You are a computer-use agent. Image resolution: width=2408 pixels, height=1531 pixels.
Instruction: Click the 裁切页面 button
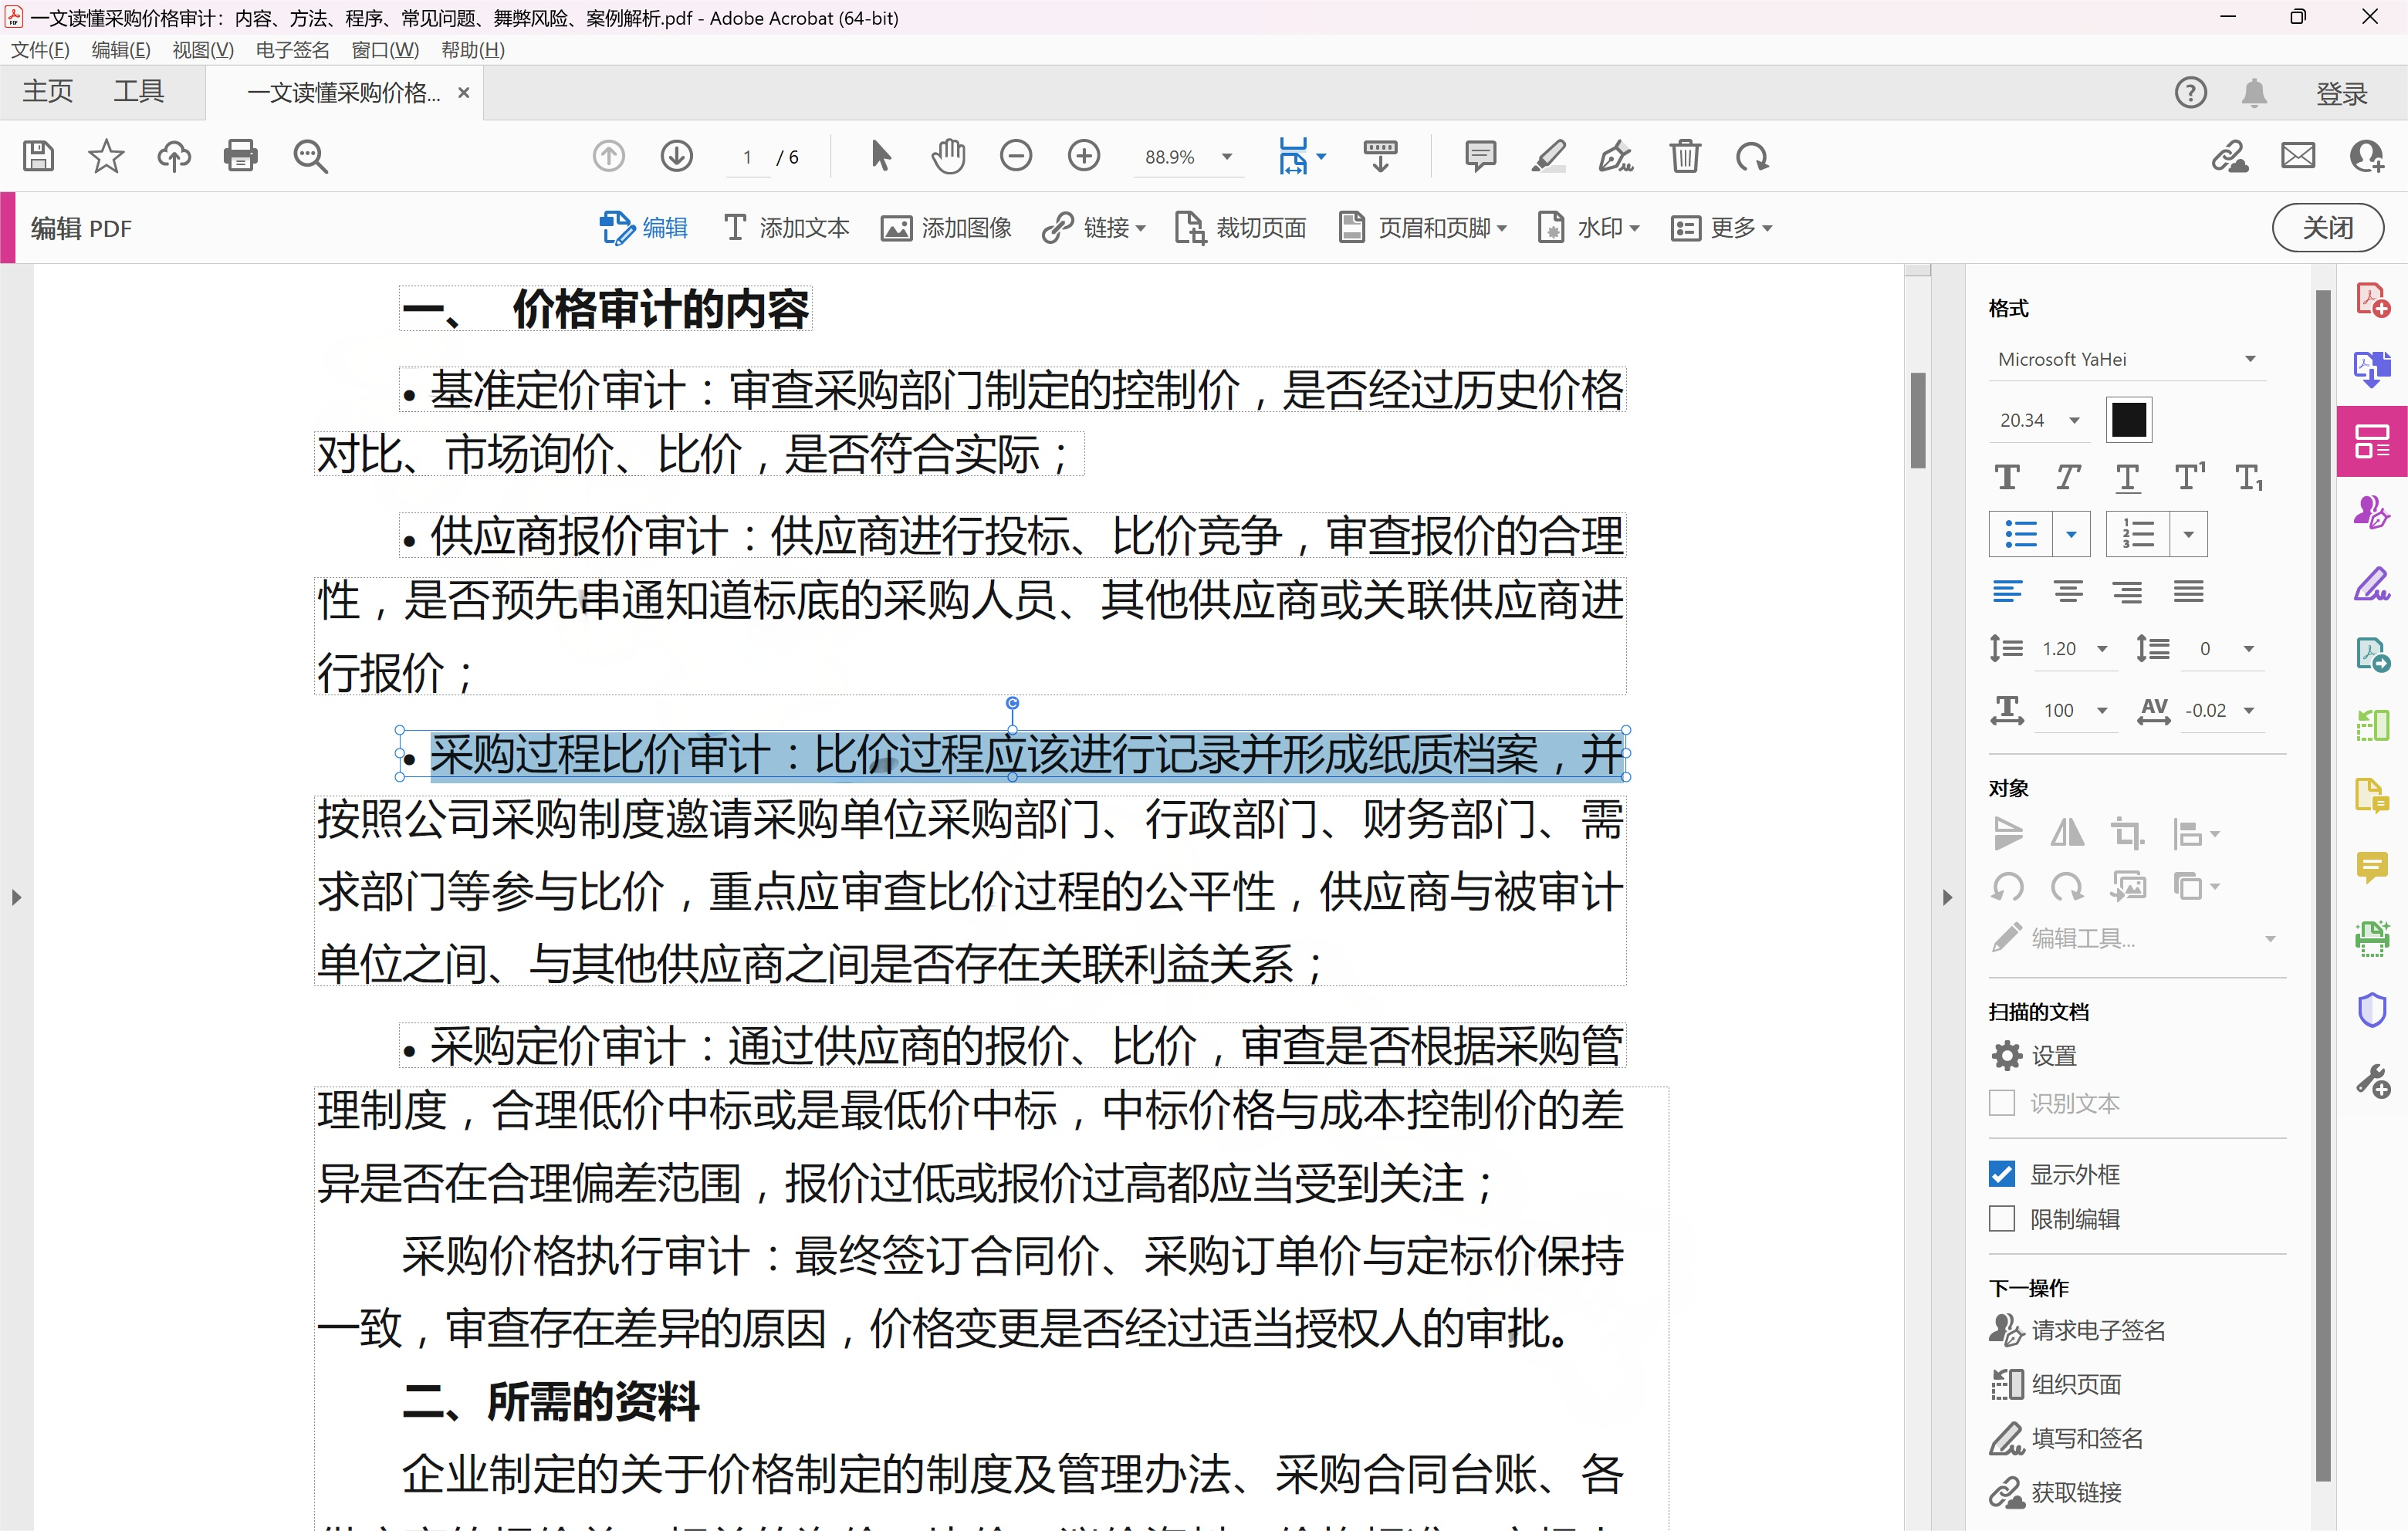point(1240,228)
